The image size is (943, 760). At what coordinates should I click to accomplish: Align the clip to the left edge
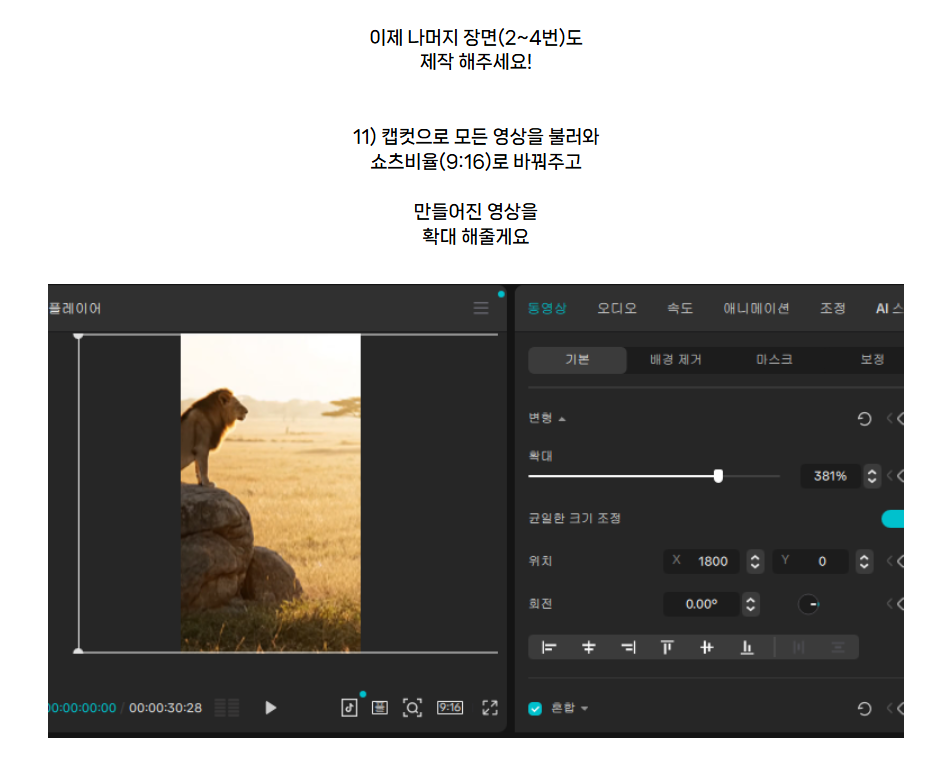(549, 647)
